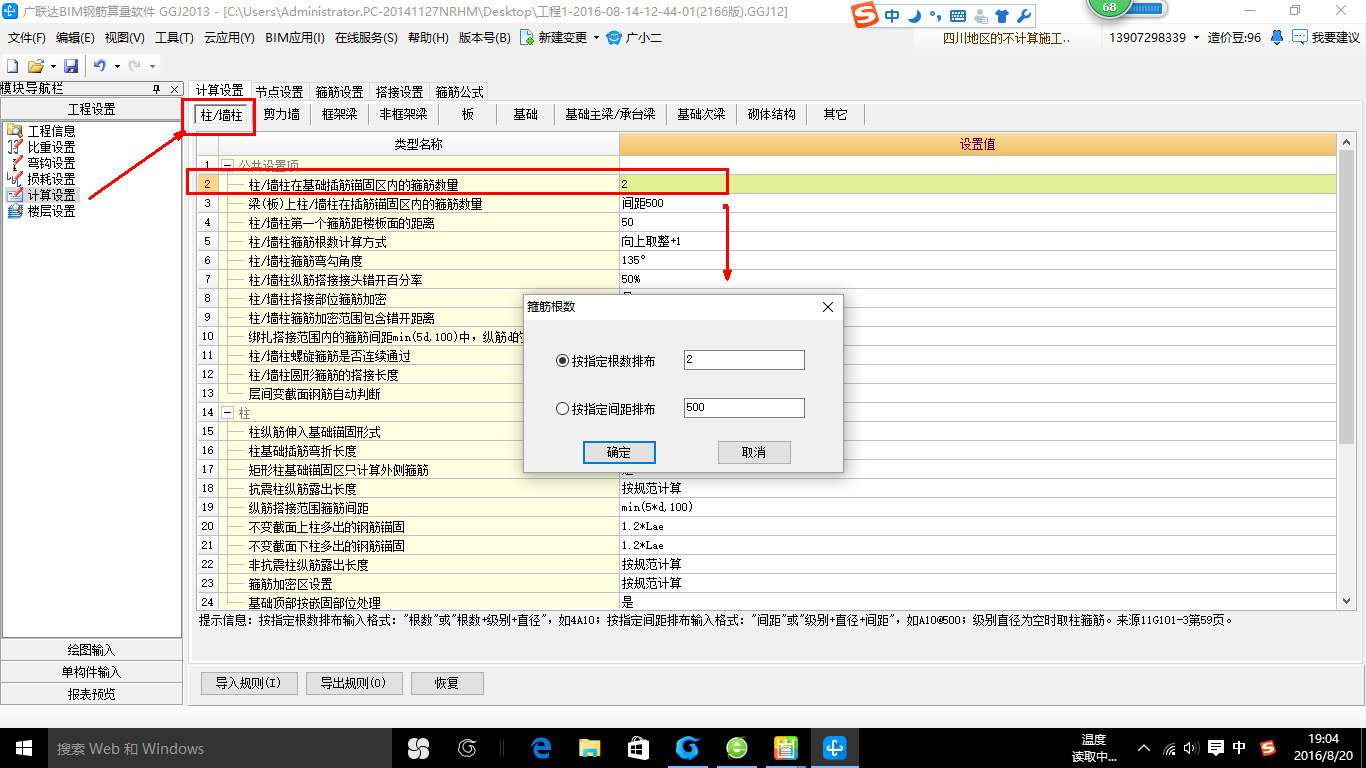
Task: Expand the 新建变更 dropdown arrow
Action: pos(596,38)
